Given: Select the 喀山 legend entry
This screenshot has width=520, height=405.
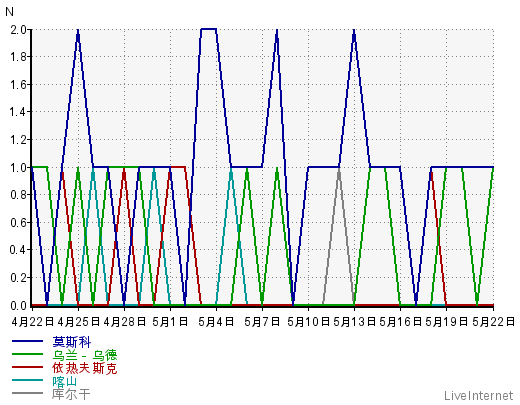Looking at the screenshot, I should pos(65,381).
